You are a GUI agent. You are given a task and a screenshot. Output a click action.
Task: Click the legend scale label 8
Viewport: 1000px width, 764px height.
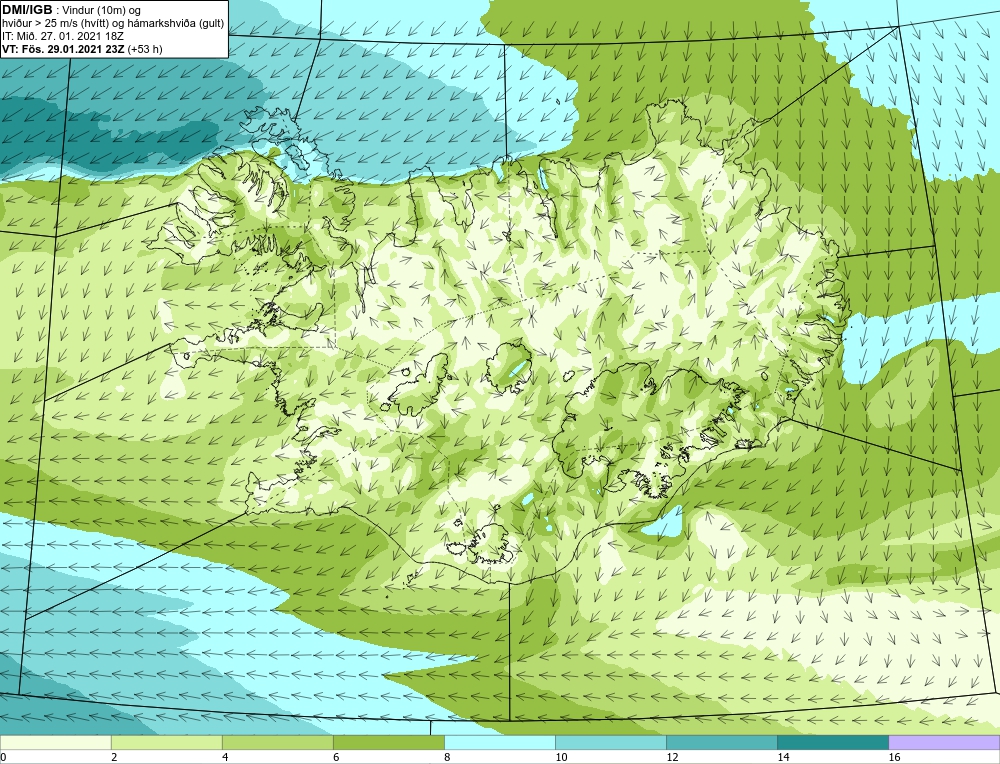[x=447, y=757]
